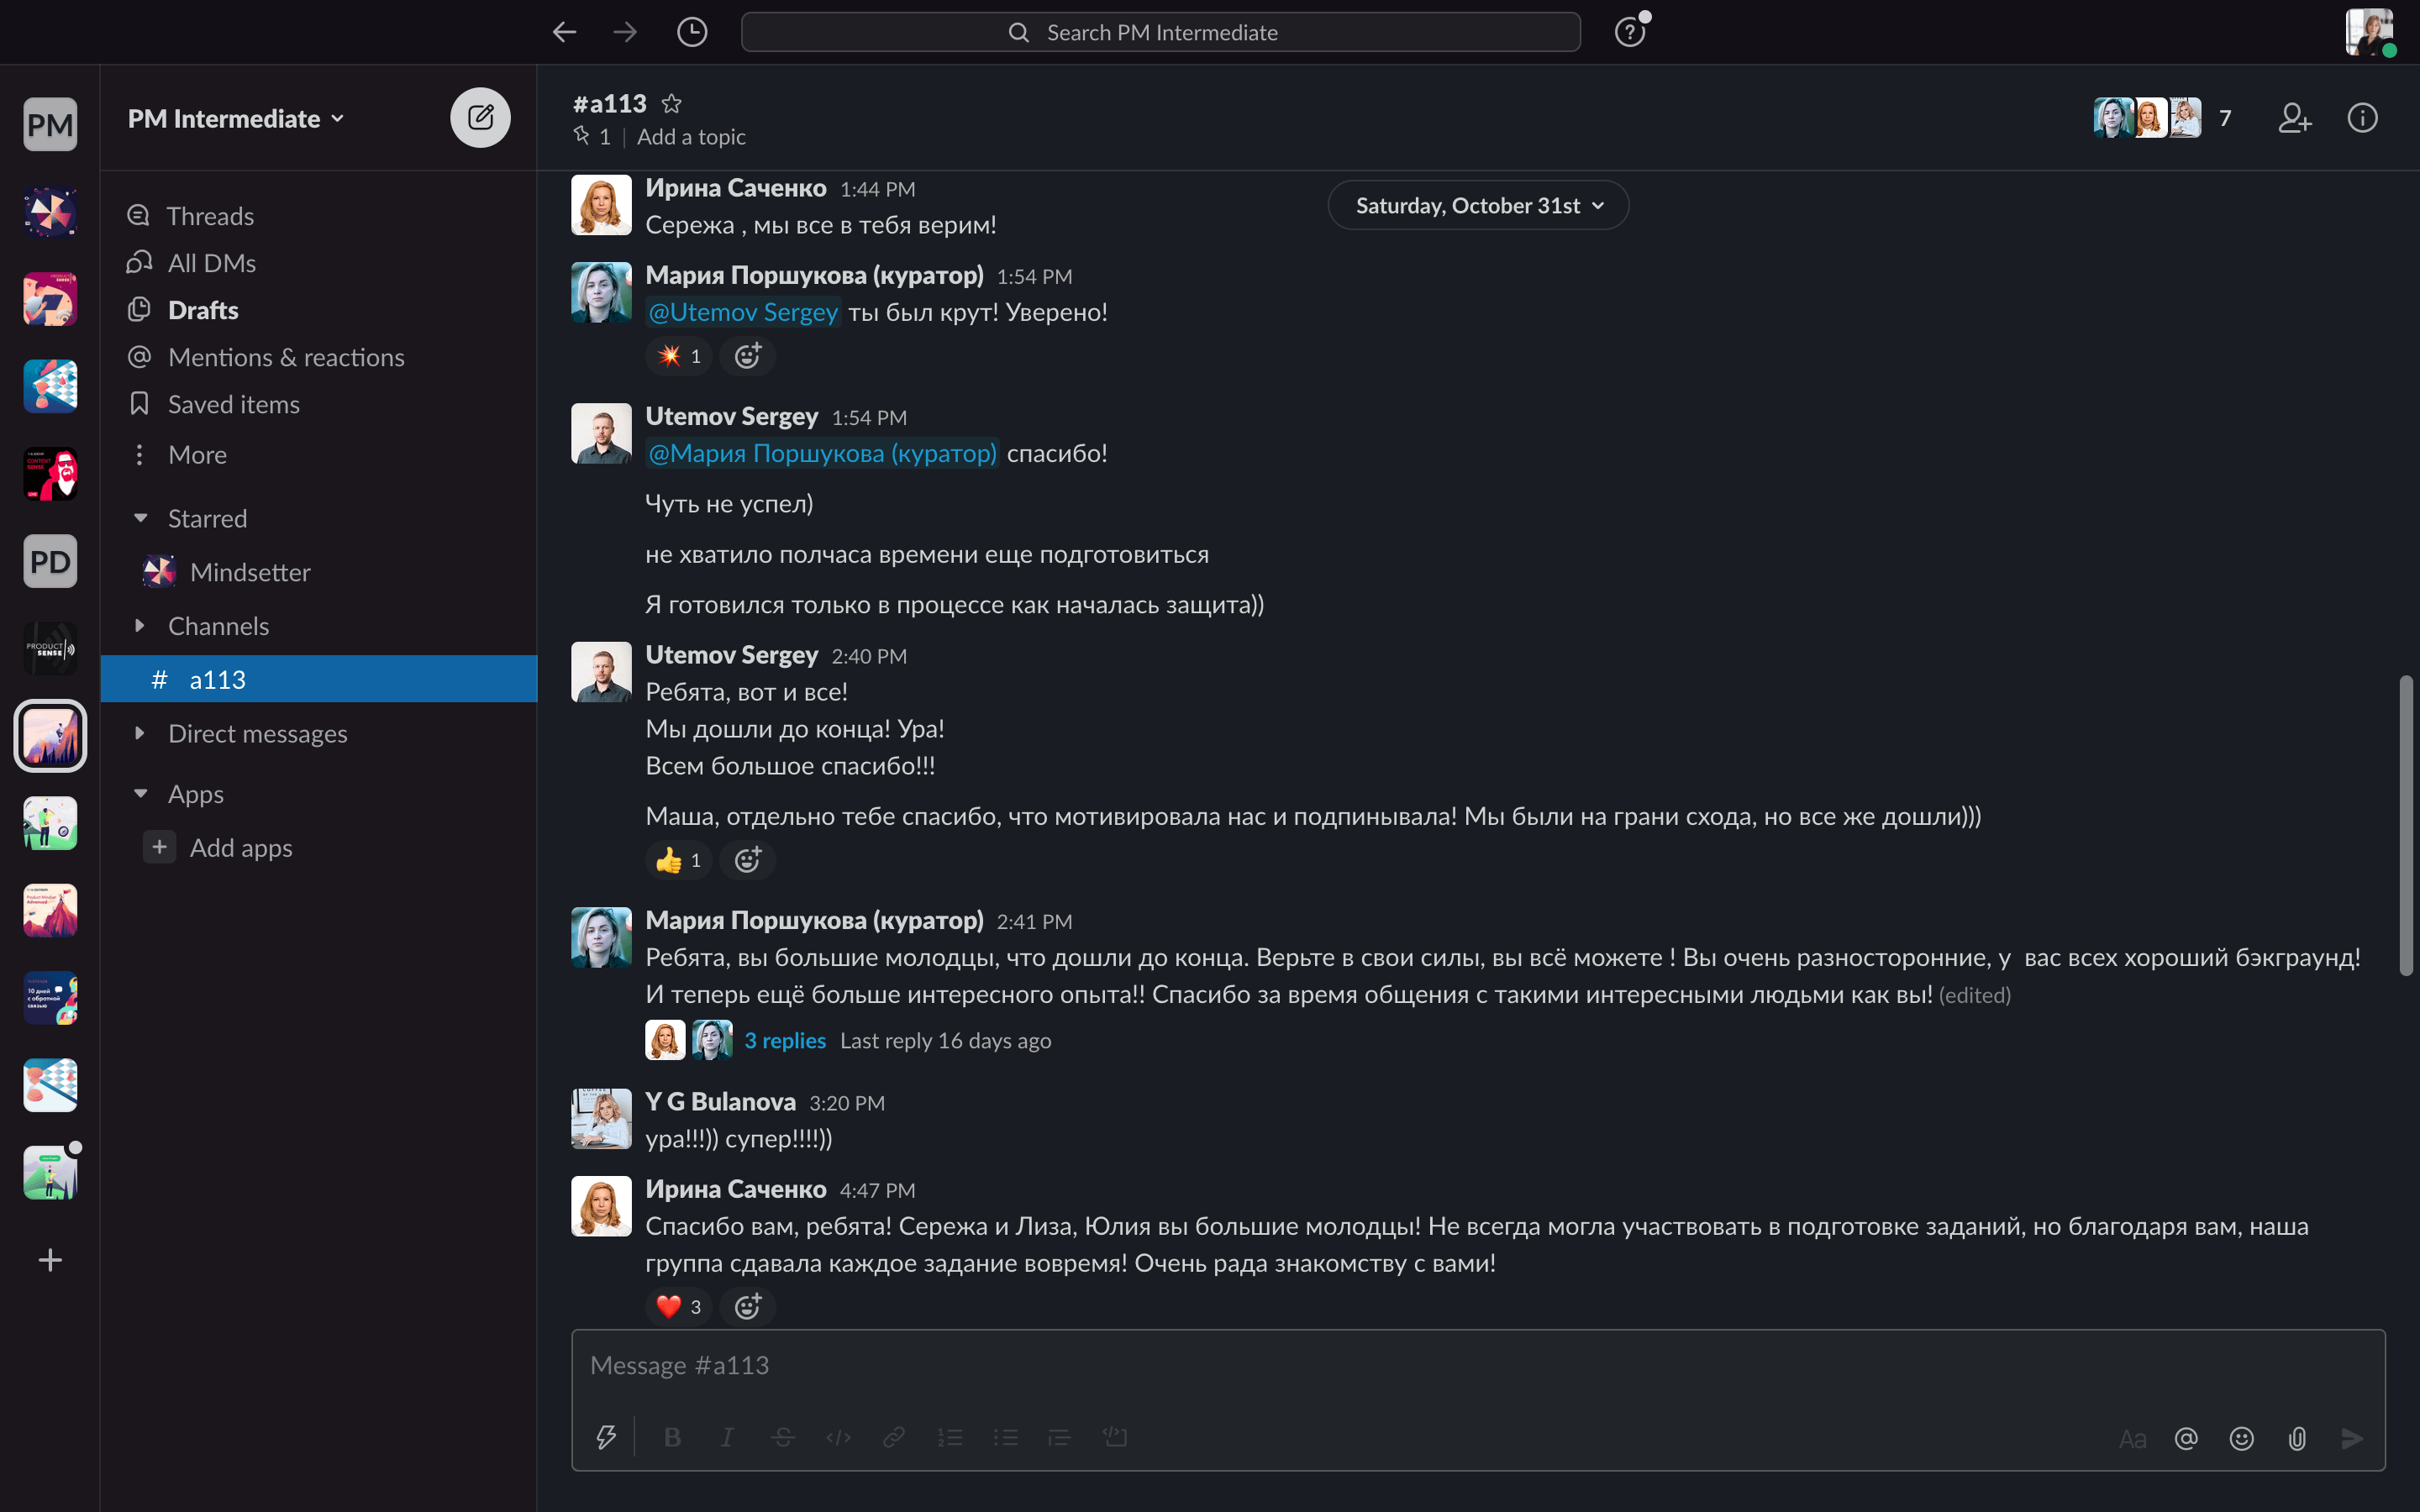Screen dimensions: 2420x1512
Task: Go to Saved items
Action: (233, 404)
